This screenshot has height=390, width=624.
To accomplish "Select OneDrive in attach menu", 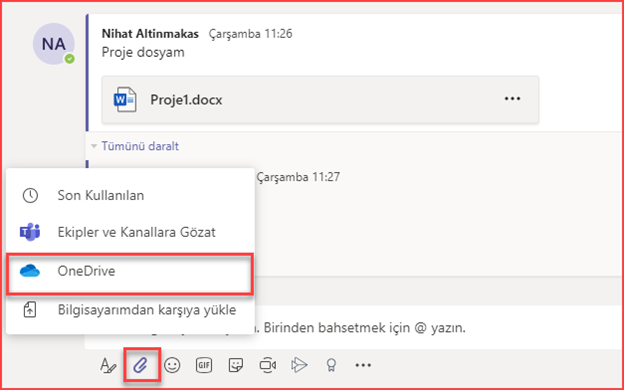I will pos(130,271).
